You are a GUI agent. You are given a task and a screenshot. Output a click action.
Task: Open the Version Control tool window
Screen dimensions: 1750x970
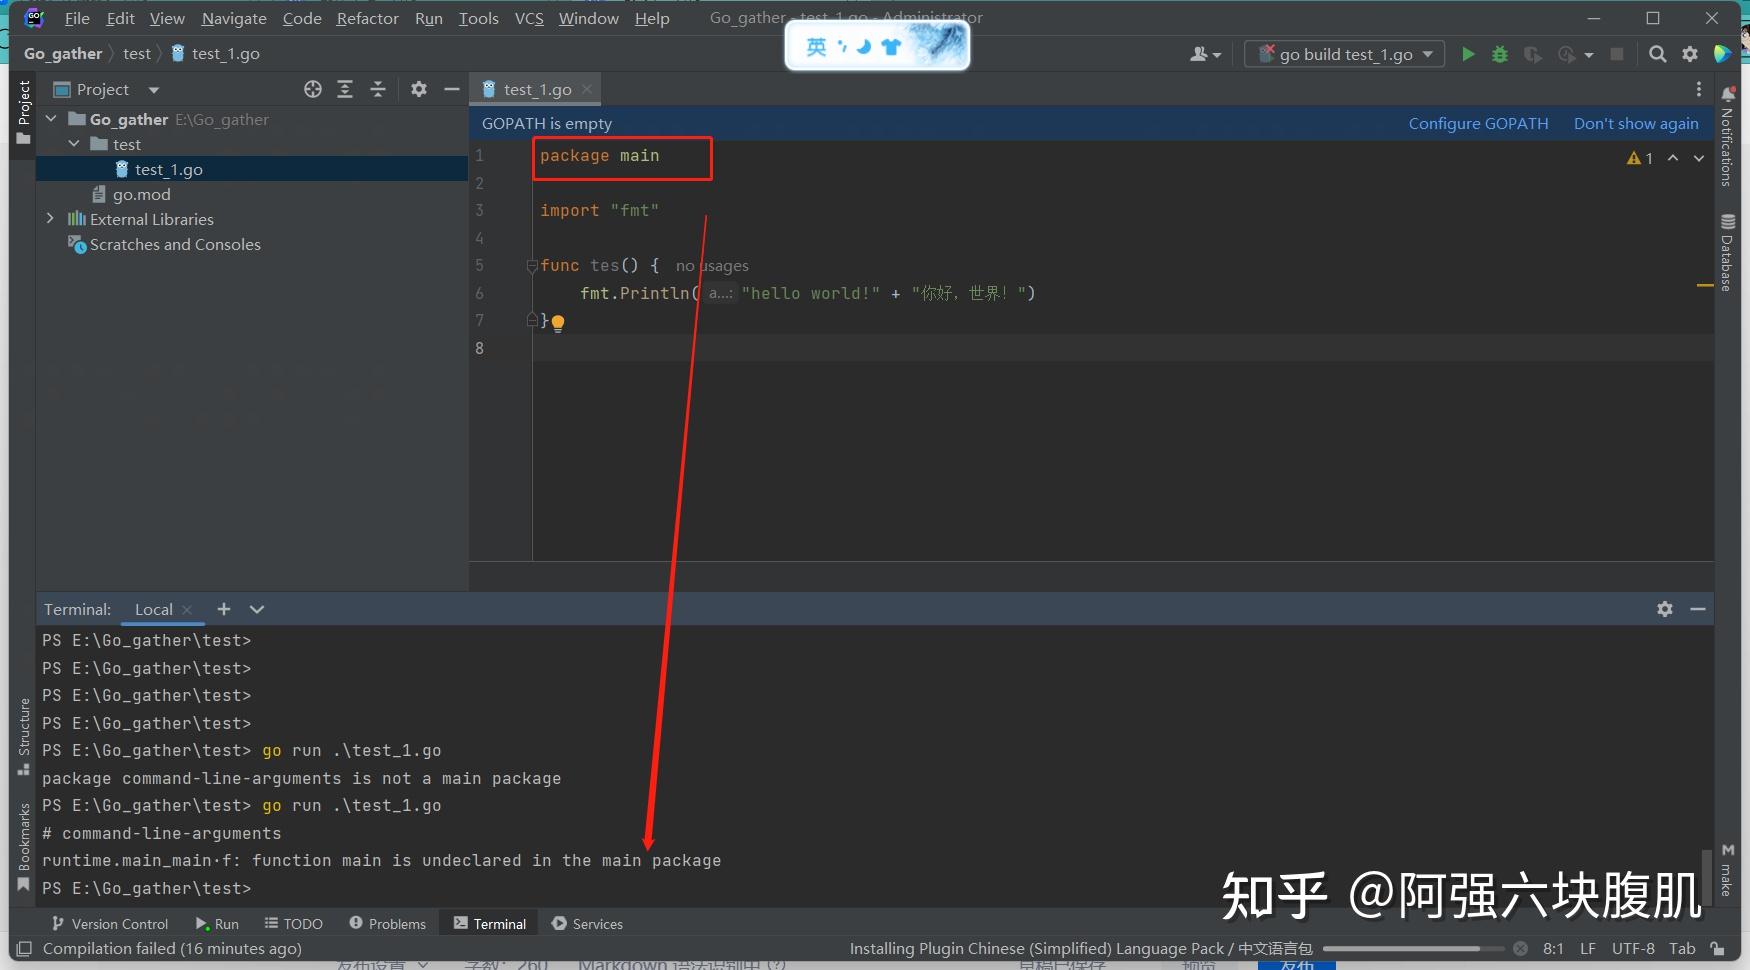point(110,924)
